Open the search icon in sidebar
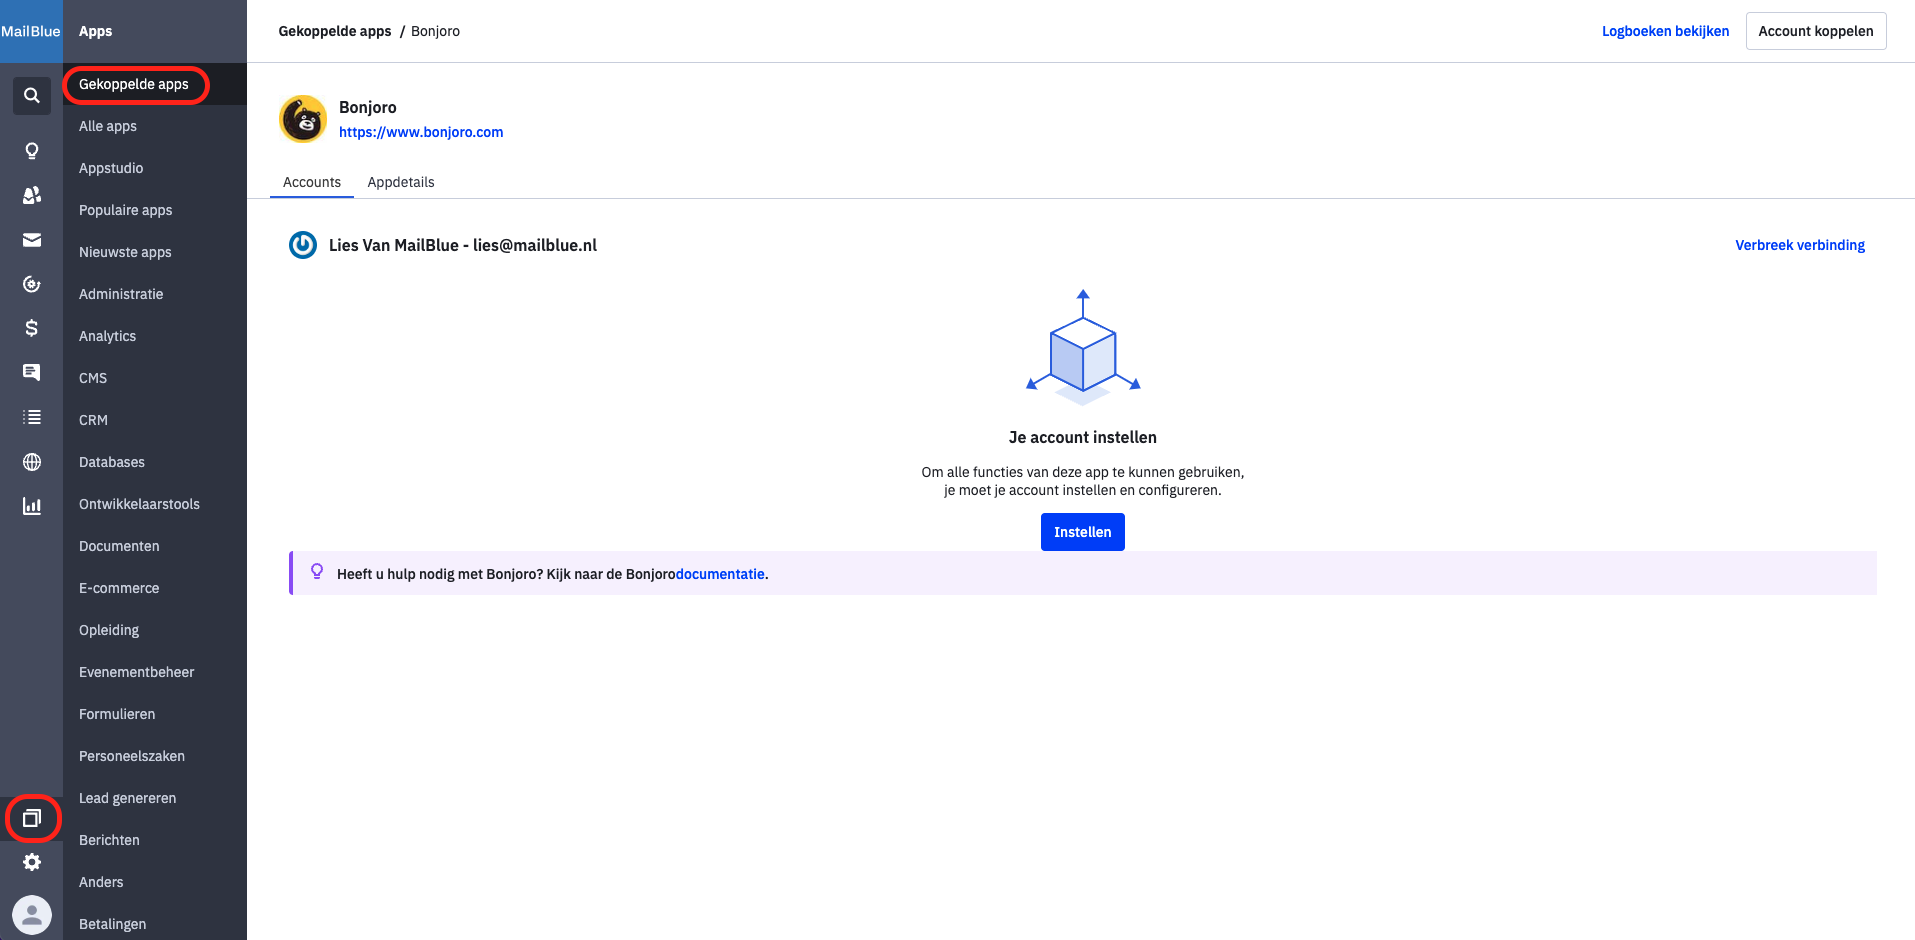Screen dimensions: 1915x940 32,96
